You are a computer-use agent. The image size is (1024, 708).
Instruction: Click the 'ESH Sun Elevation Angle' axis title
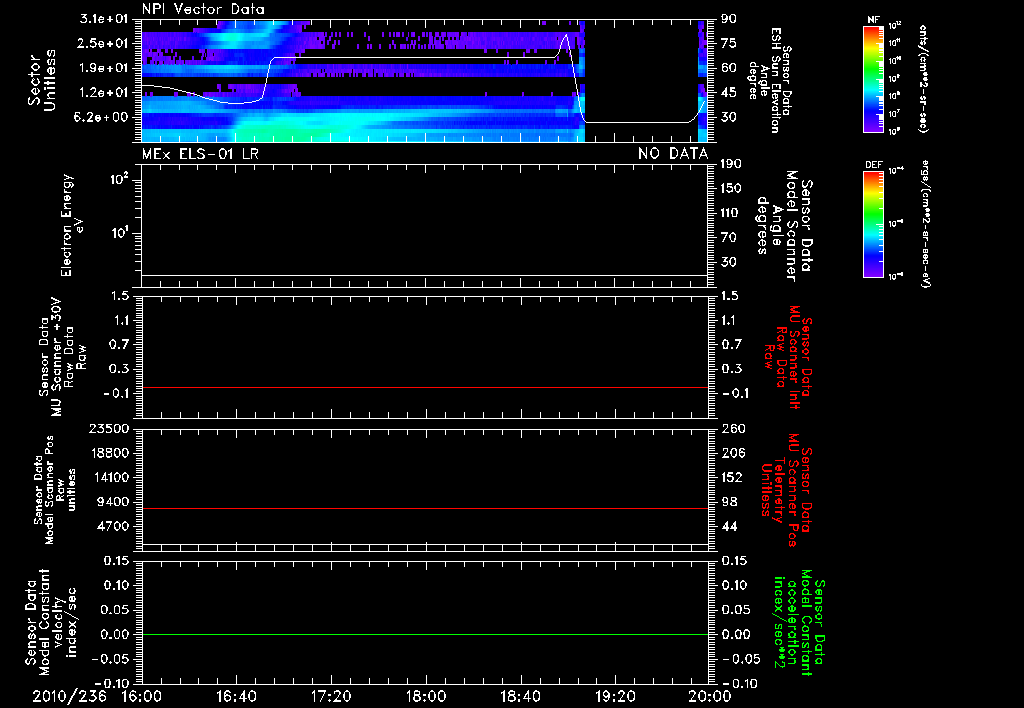(769, 80)
